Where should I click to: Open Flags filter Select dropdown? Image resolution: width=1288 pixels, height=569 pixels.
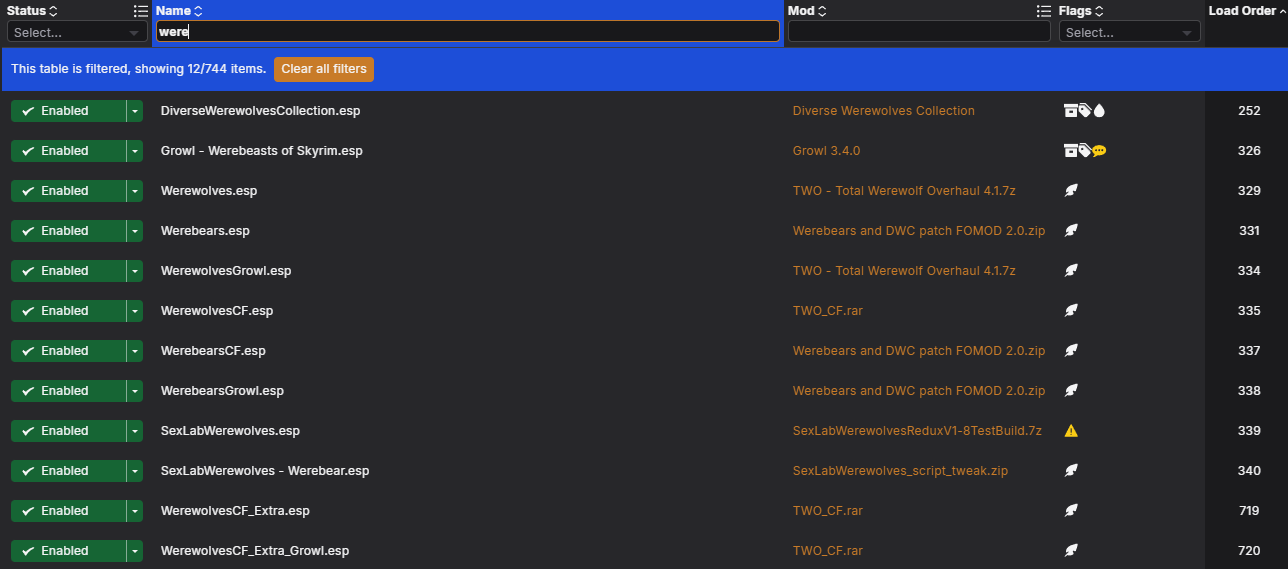[1130, 32]
